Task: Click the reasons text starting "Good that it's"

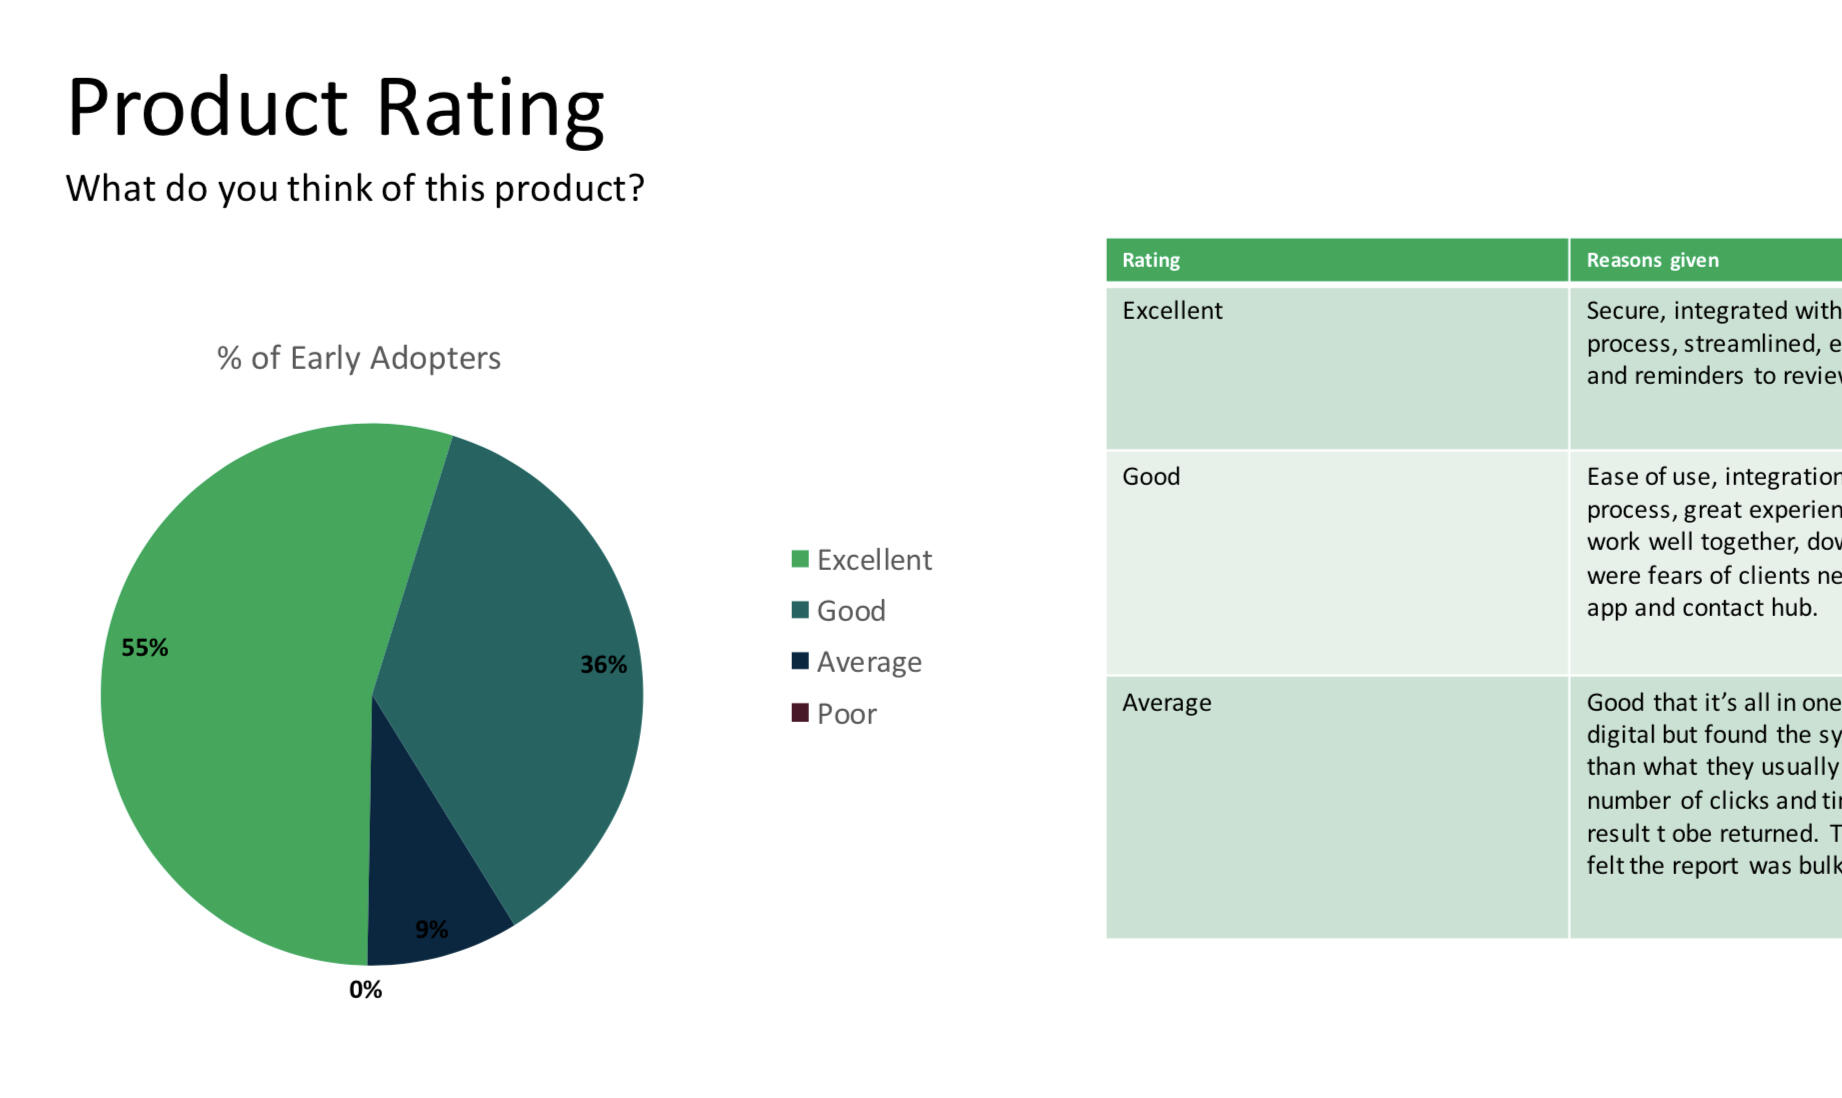Action: point(1712,784)
